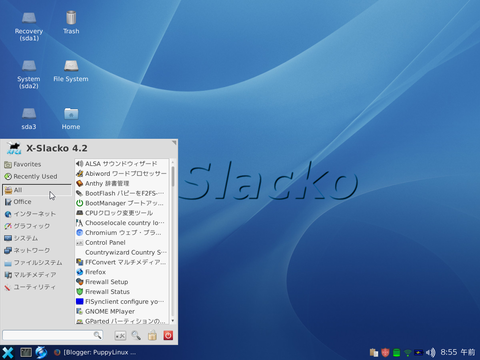Open Control Panel from the list

[121, 242]
